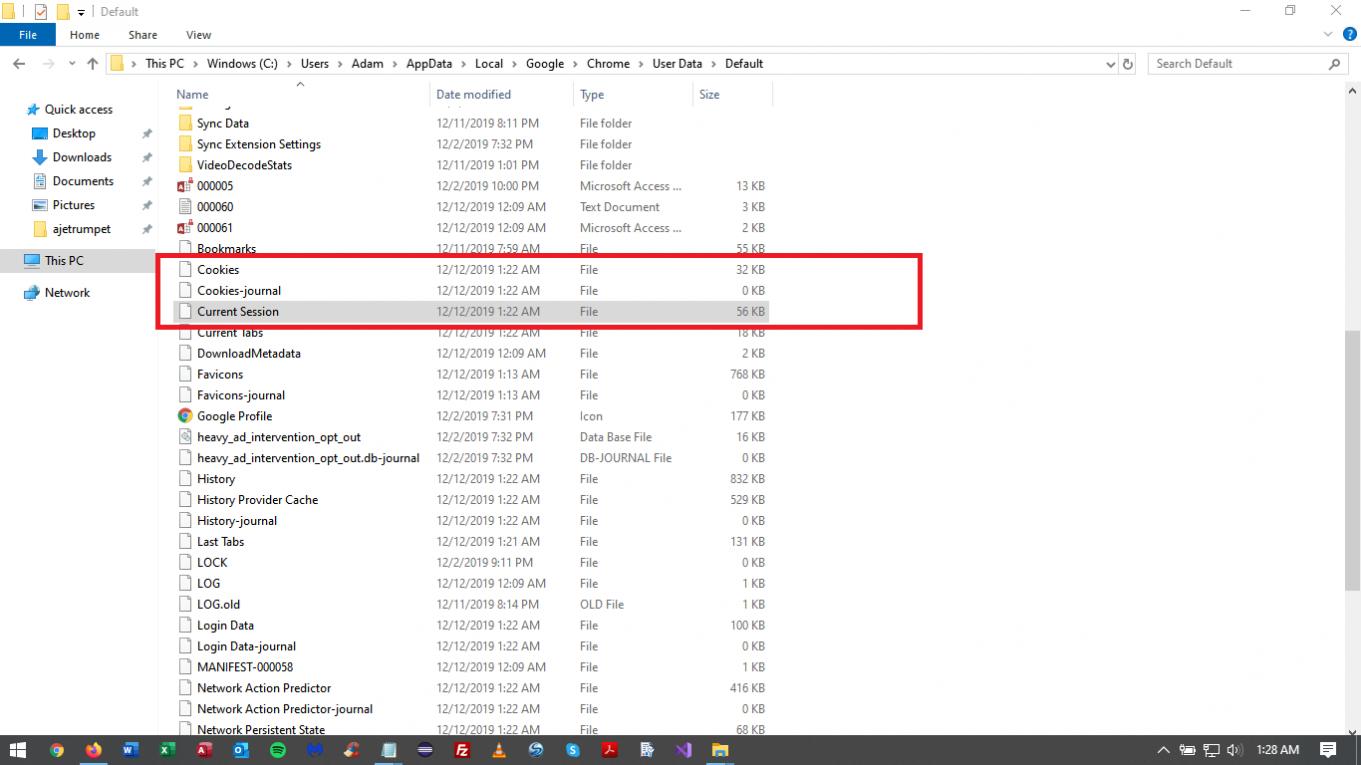Screen dimensions: 1361x765
Task: Click the New folder quick access icon
Action: pyautogui.click(x=63, y=12)
